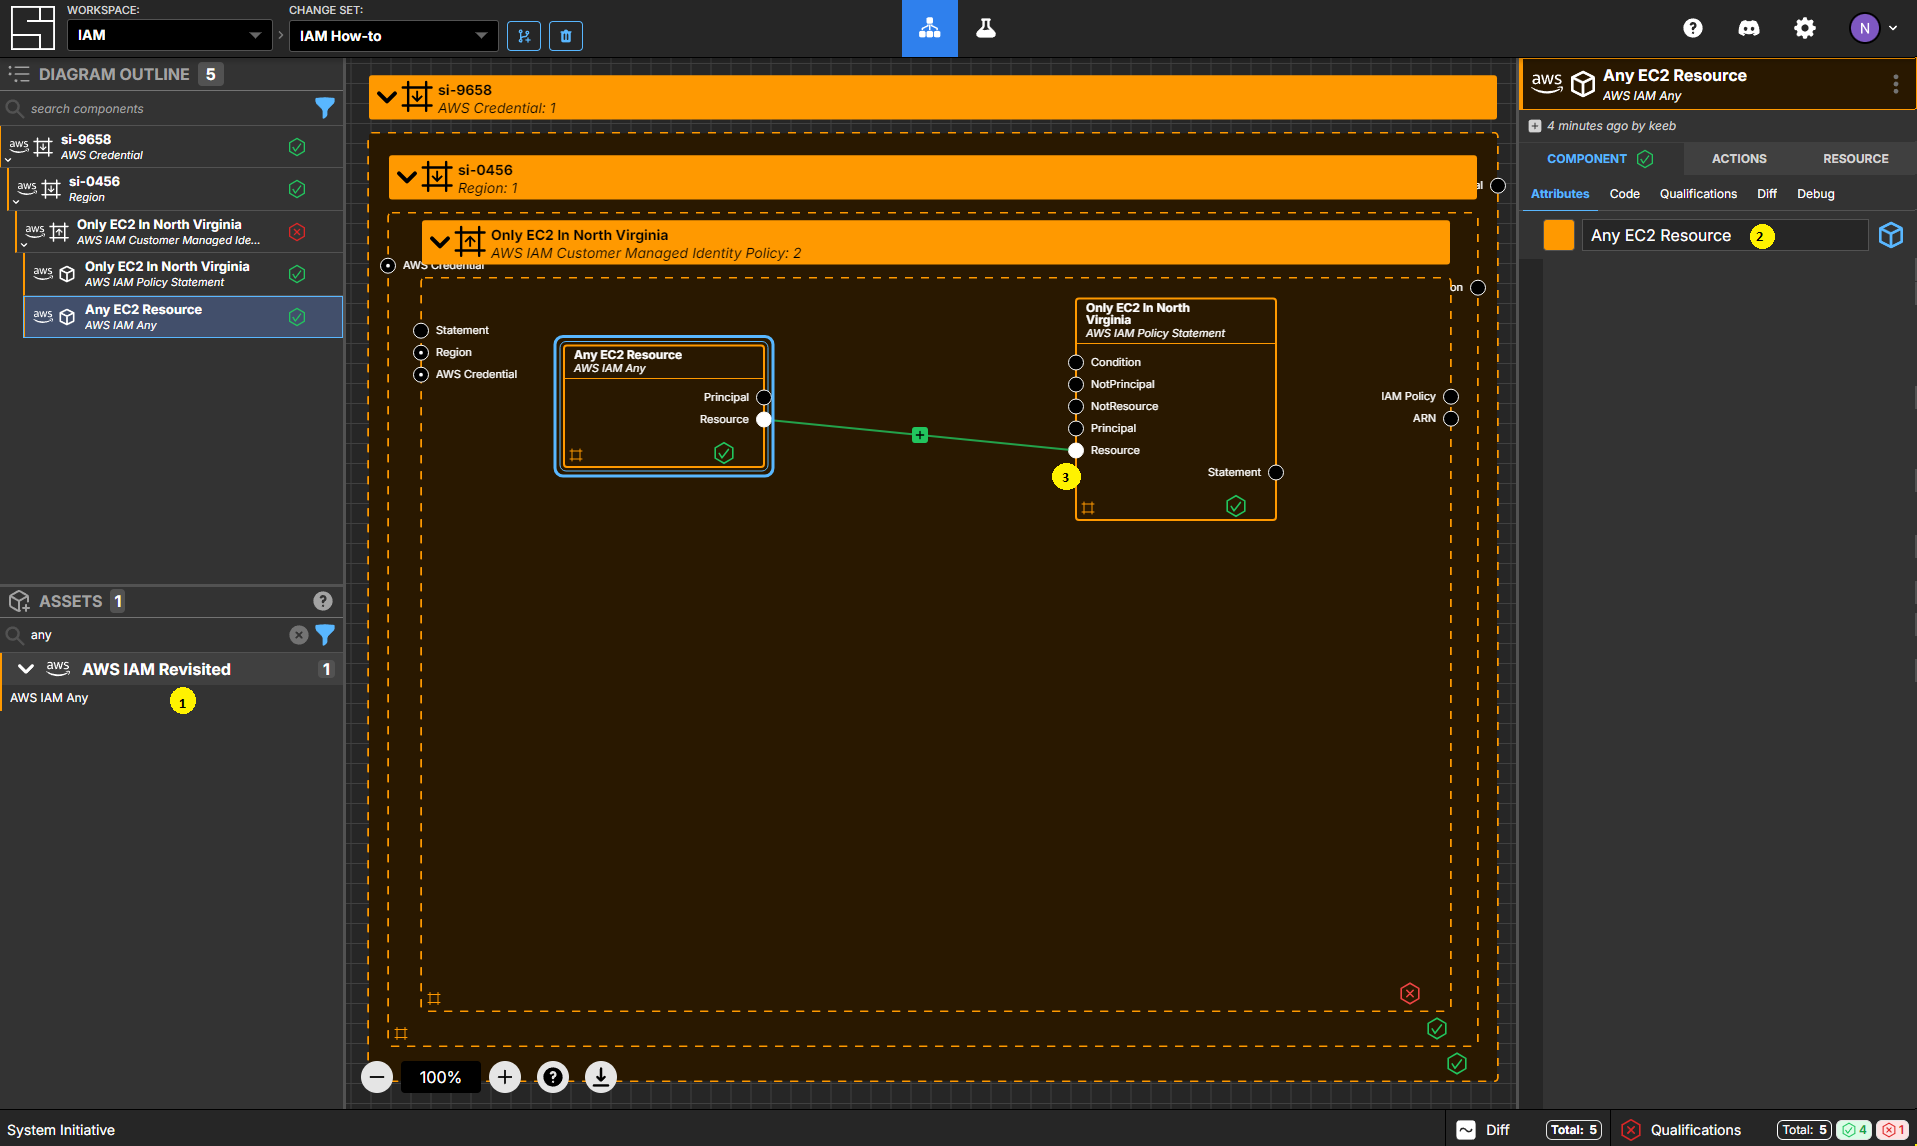Open diagram help question mark button
Screen dimensions: 1917x1146
pyautogui.click(x=553, y=1077)
